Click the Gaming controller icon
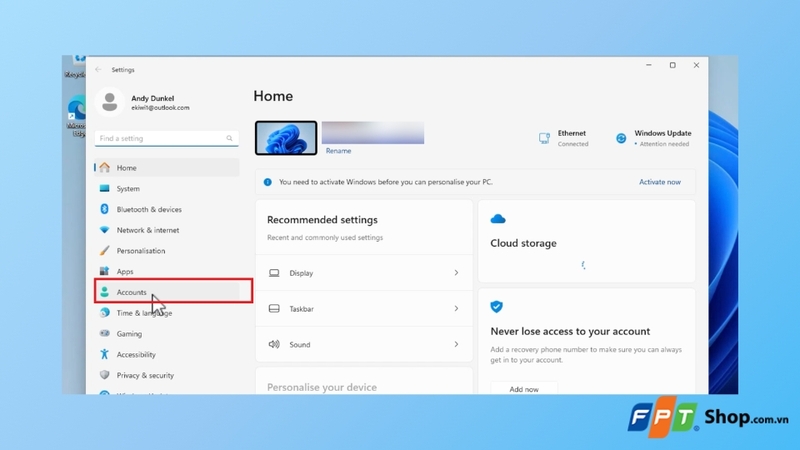The image size is (800, 450). point(105,334)
